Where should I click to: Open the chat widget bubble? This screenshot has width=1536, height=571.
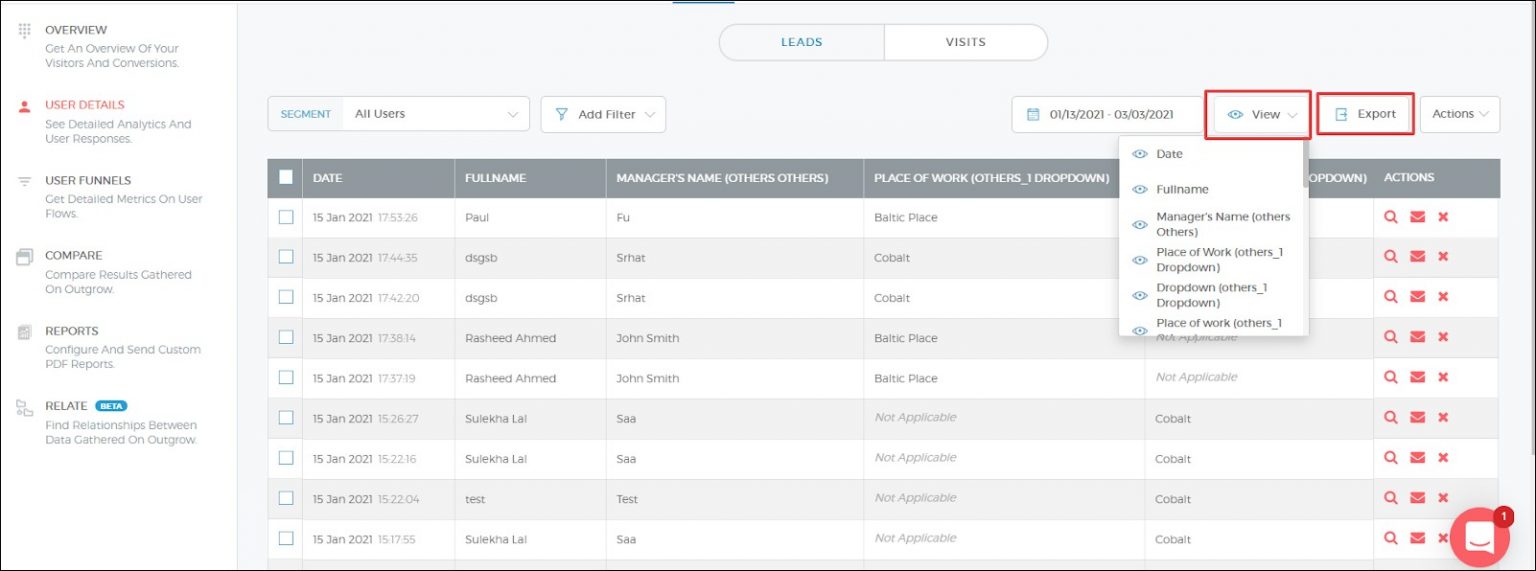pyautogui.click(x=1479, y=537)
